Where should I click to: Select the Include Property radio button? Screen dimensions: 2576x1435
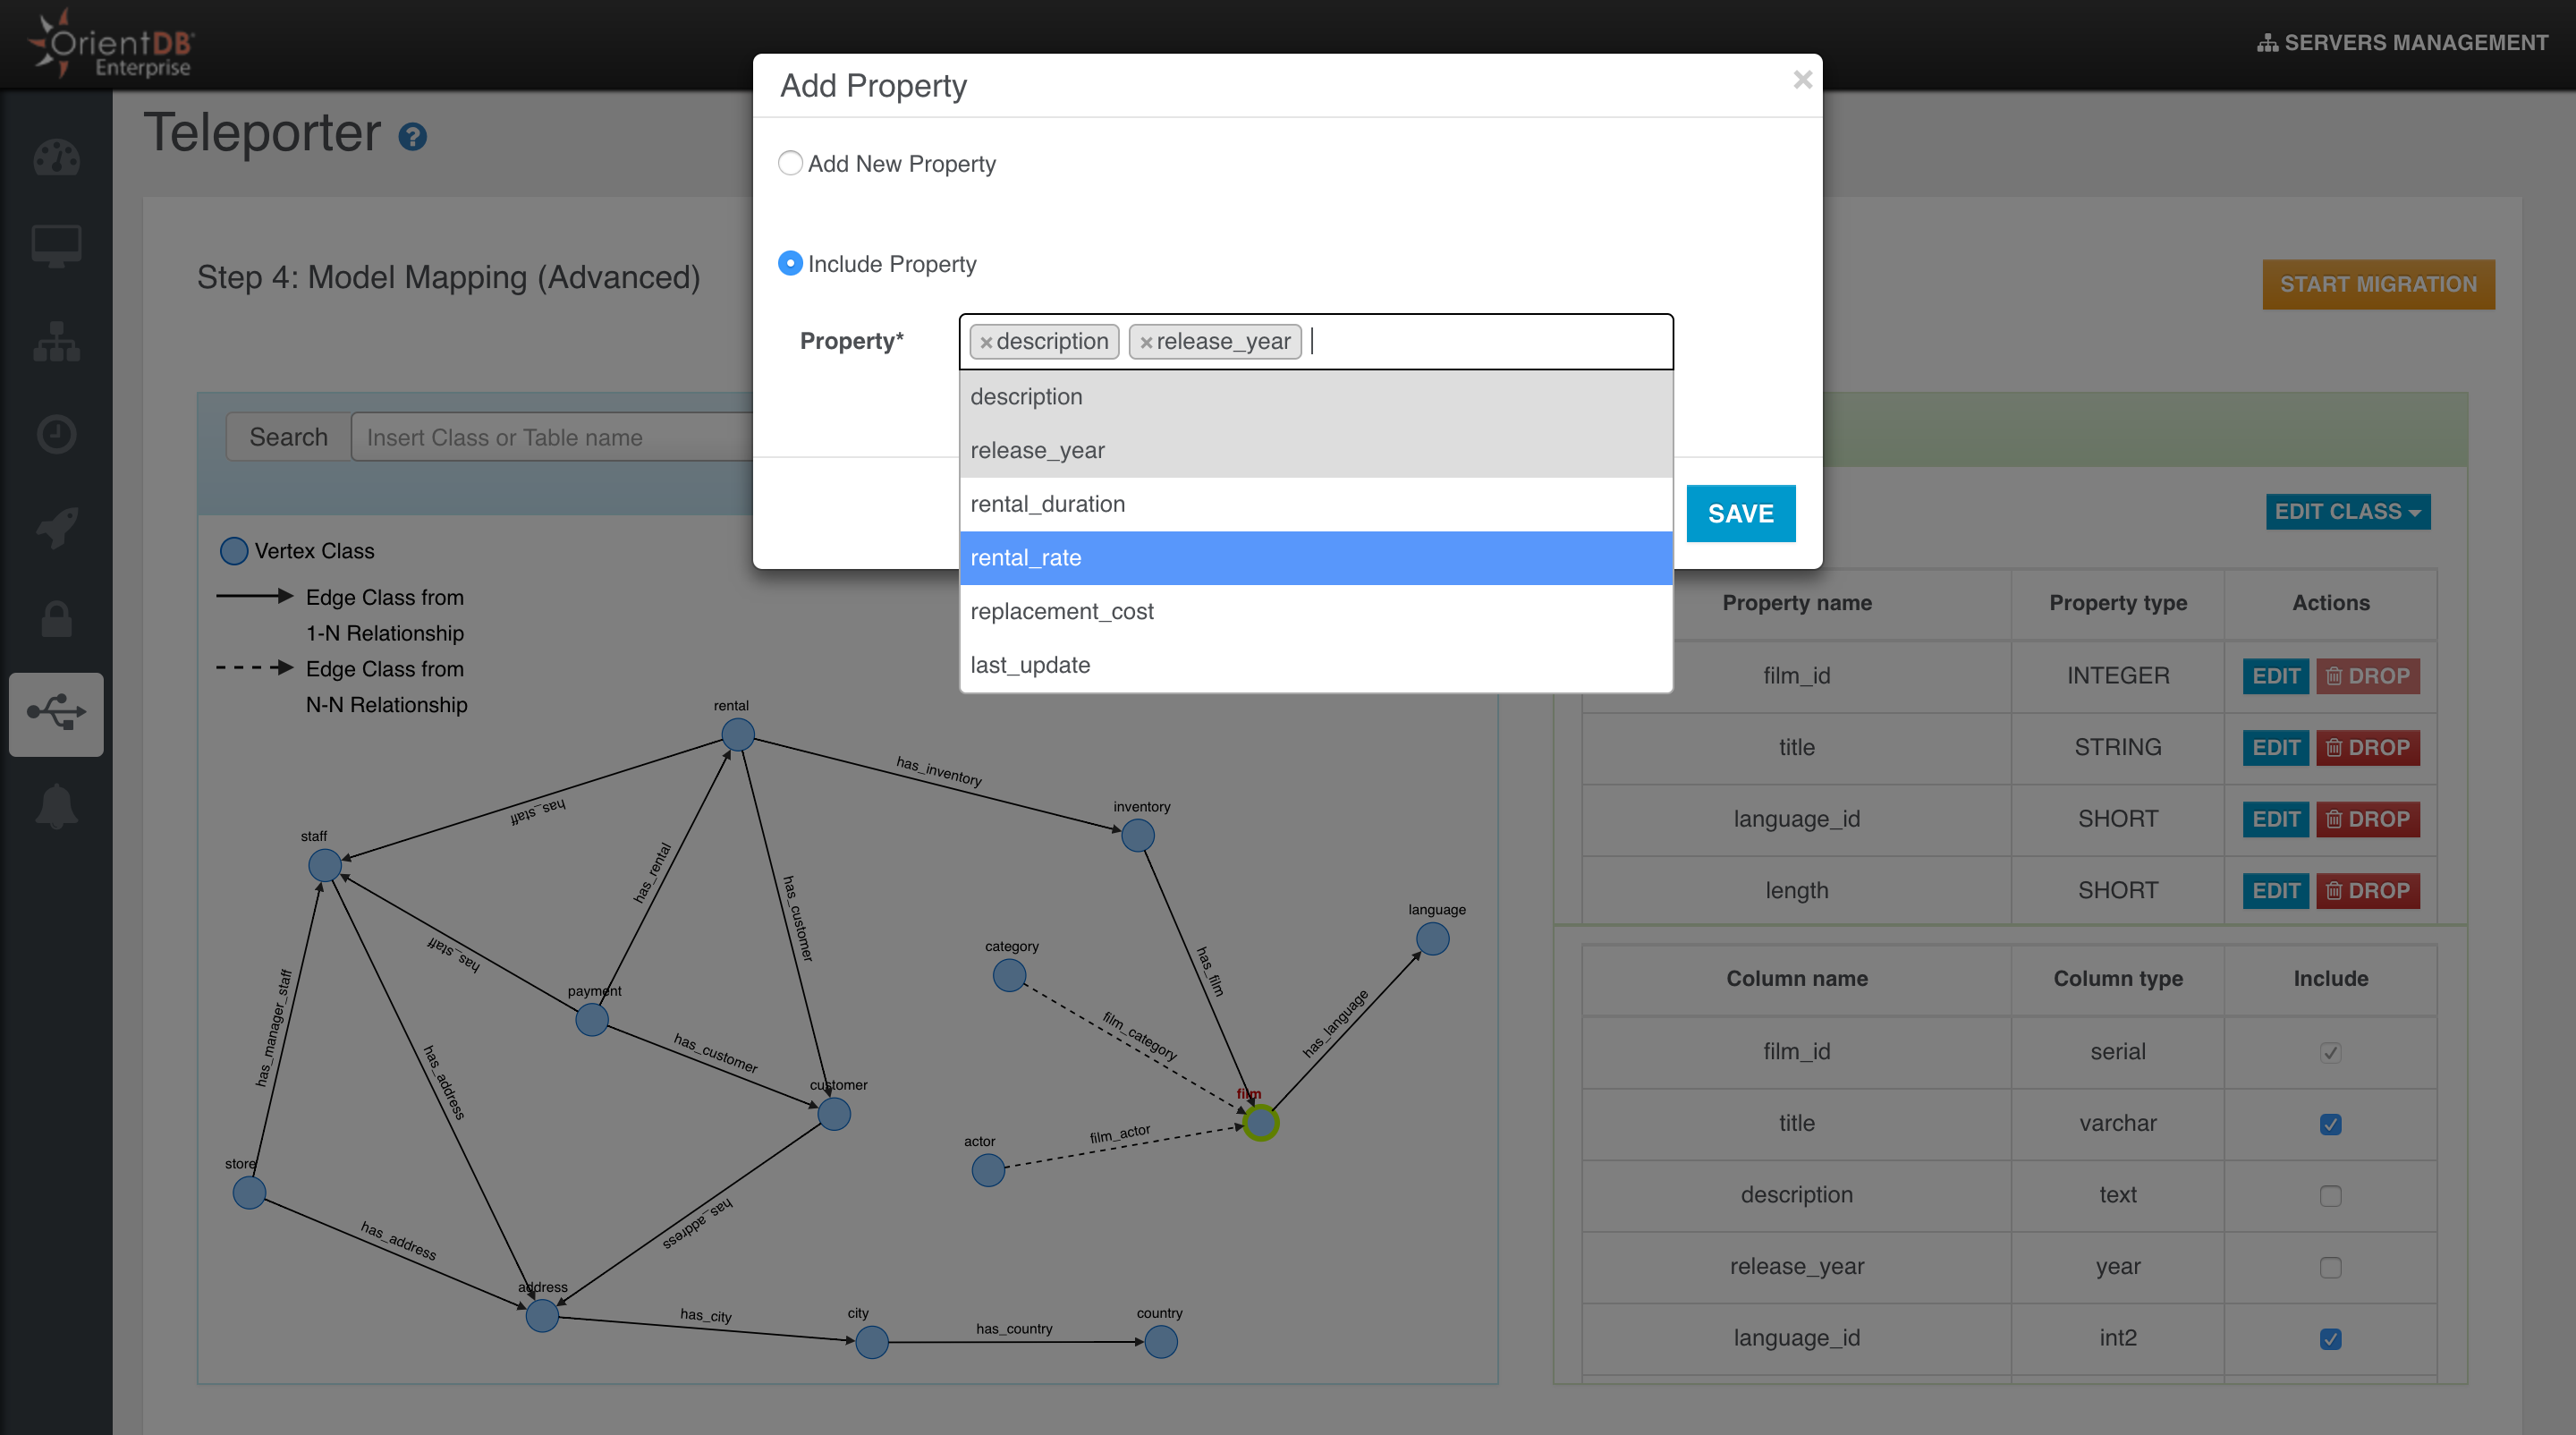[790, 263]
